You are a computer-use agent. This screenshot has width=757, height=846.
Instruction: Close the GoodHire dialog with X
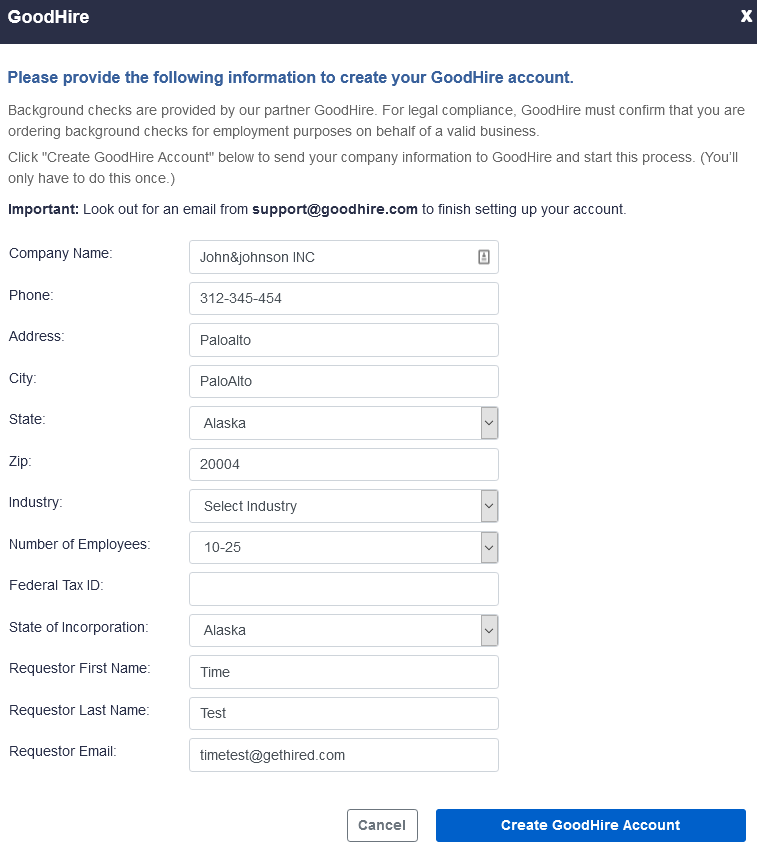(746, 16)
